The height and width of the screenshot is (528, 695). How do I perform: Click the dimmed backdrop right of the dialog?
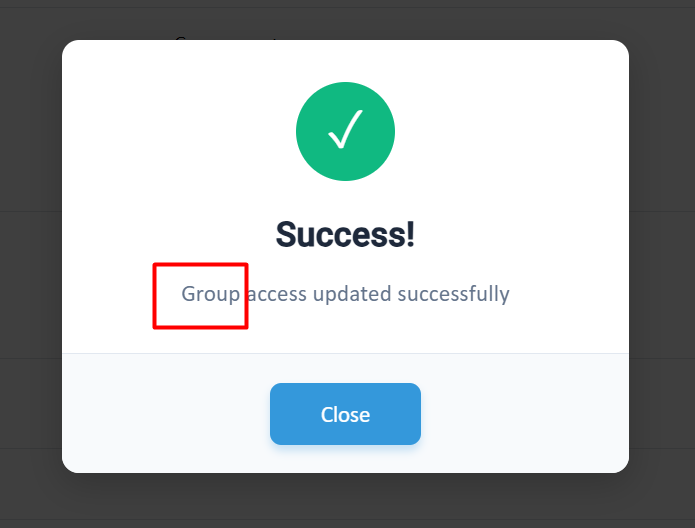(662, 264)
